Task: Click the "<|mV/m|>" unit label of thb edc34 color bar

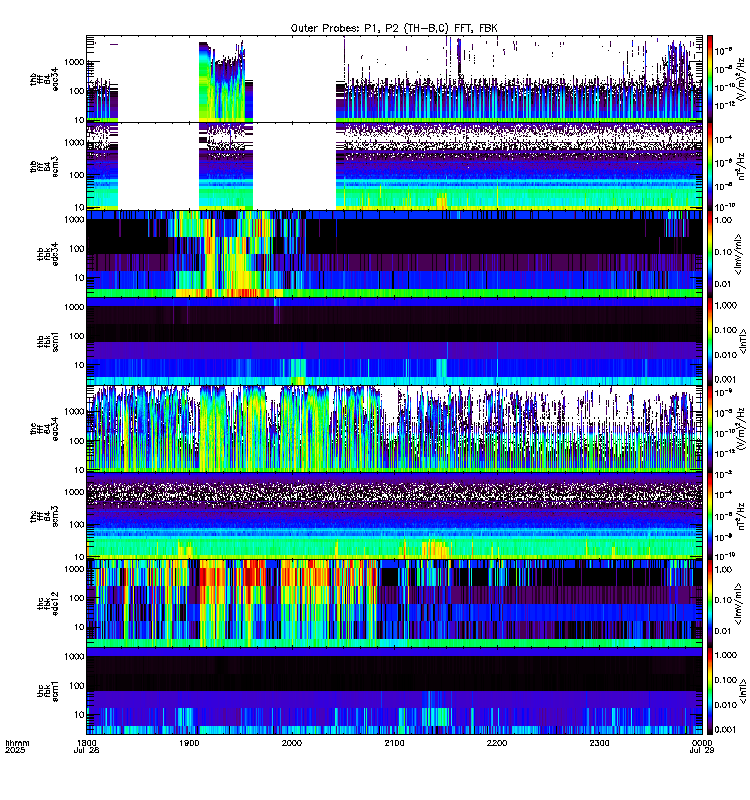Action: coord(738,255)
